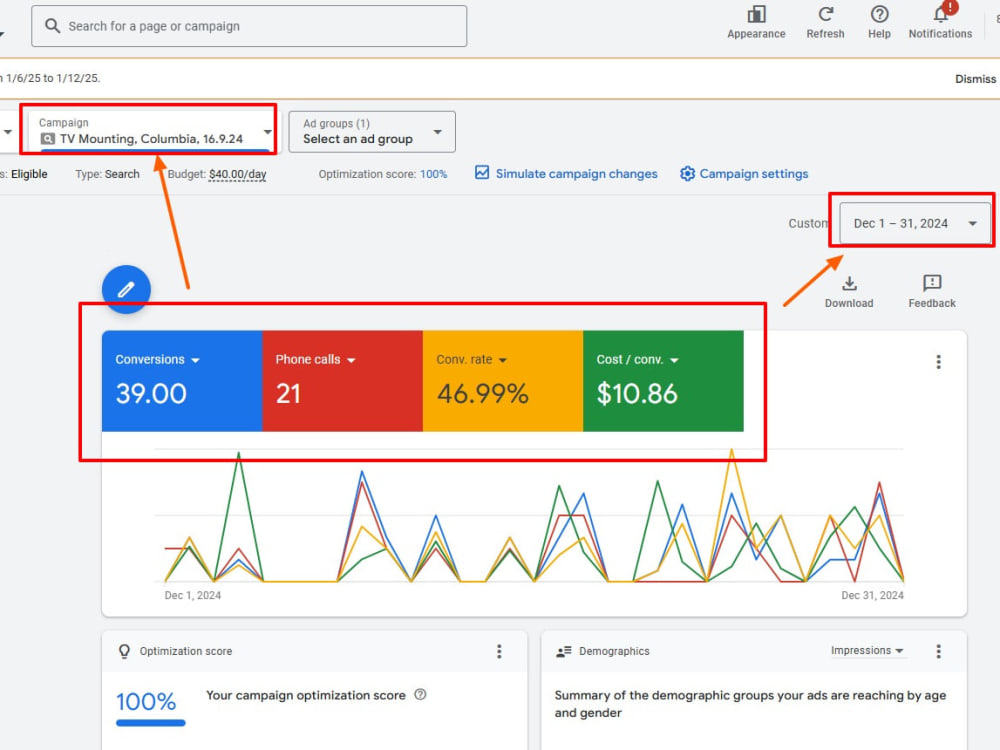The width and height of the screenshot is (1000, 750).
Task: Open the date range dropdown Dec 1 – 31, 2024
Action: pos(915,223)
